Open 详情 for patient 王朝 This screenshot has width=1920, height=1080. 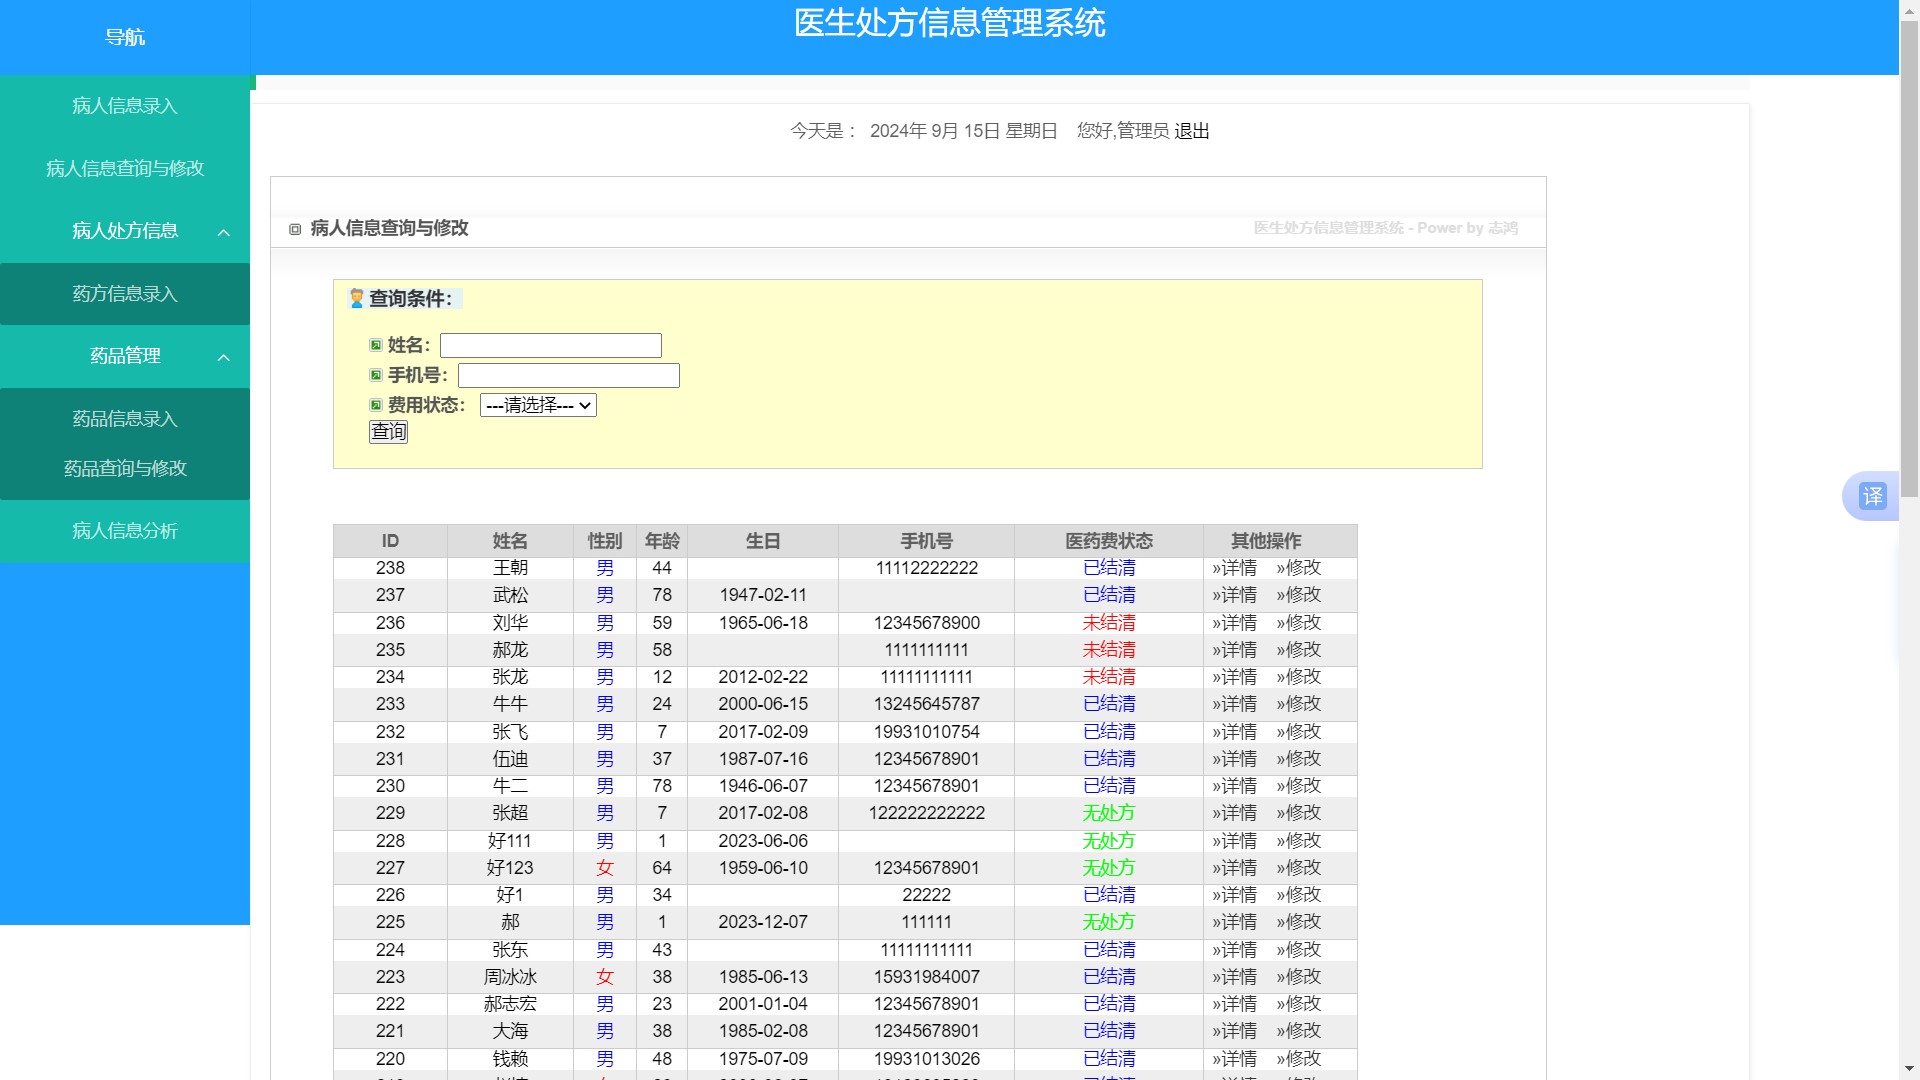click(x=1235, y=568)
